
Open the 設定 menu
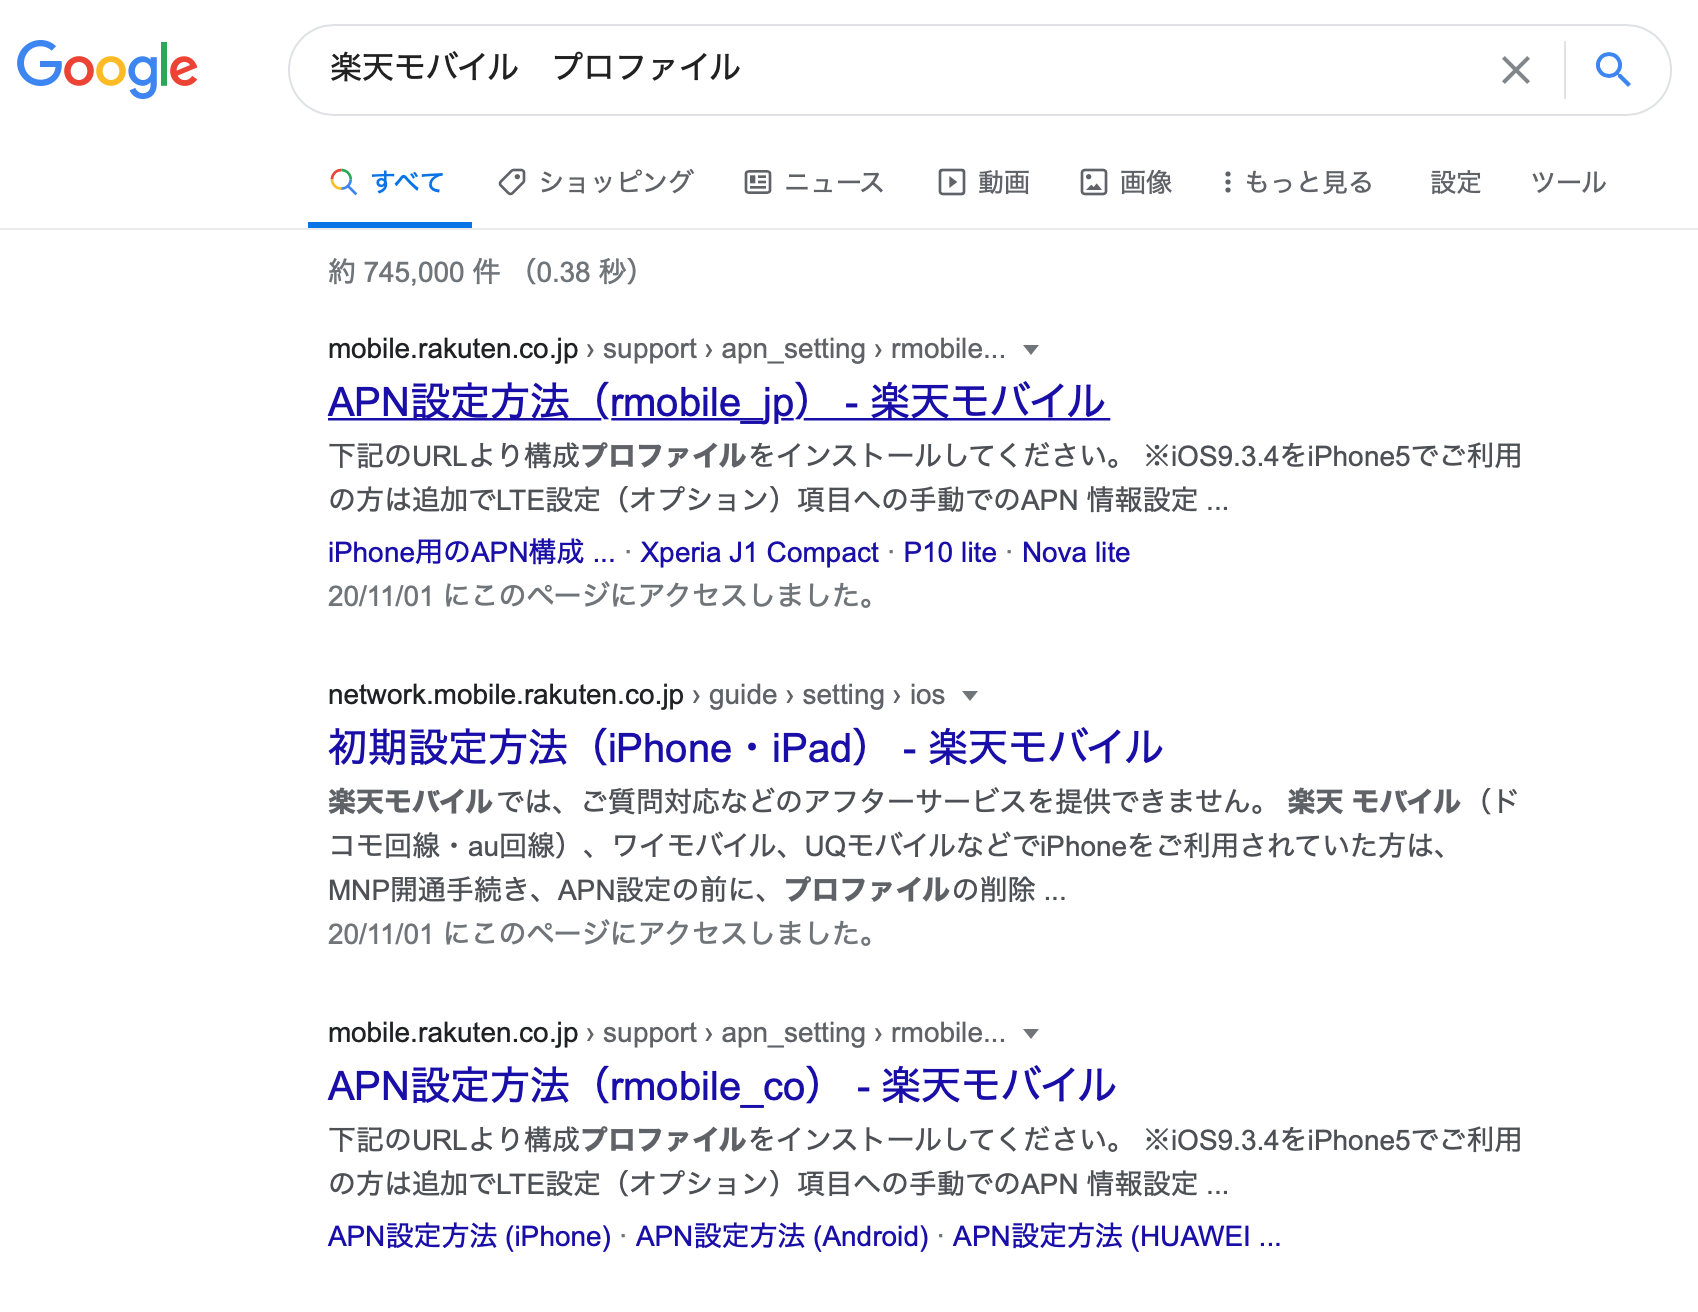(x=1455, y=182)
